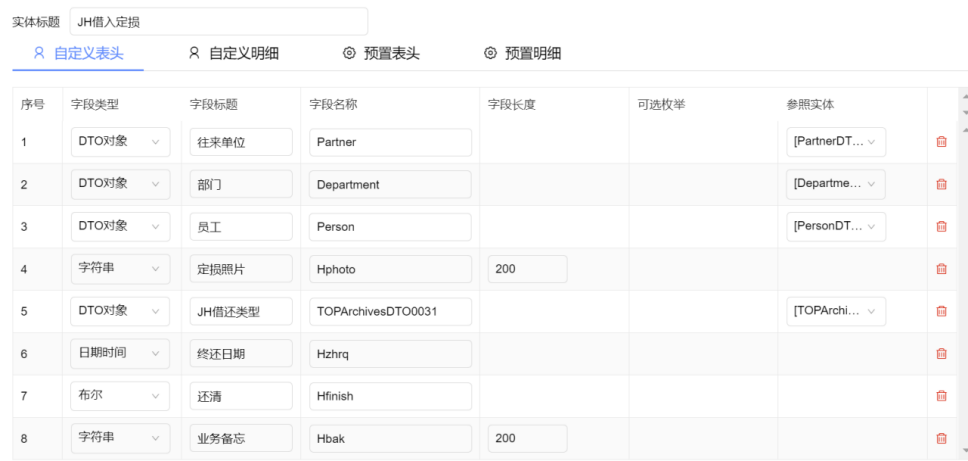Click the table's vertical scrollbar
This screenshot has width=968, height=461.
(963, 289)
